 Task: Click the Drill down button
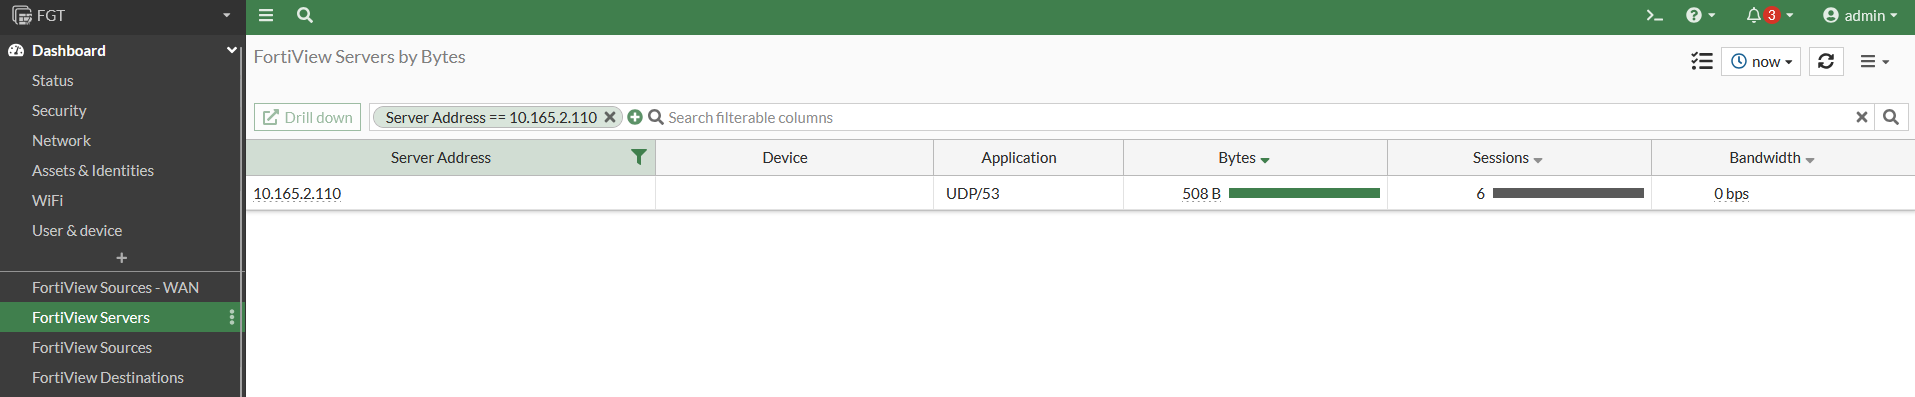(x=307, y=117)
